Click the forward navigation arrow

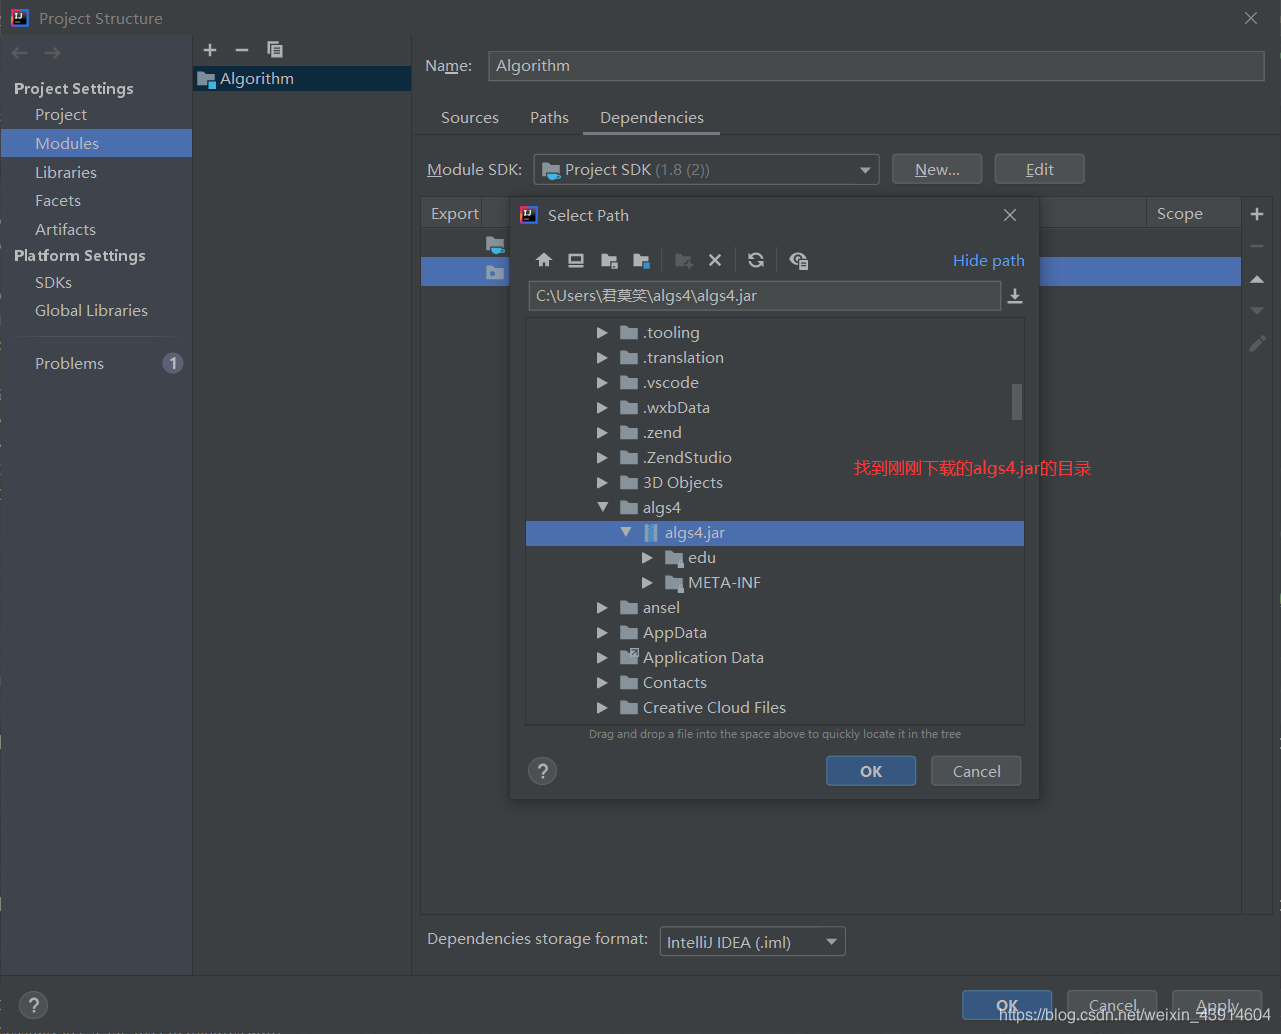pyautogui.click(x=52, y=53)
